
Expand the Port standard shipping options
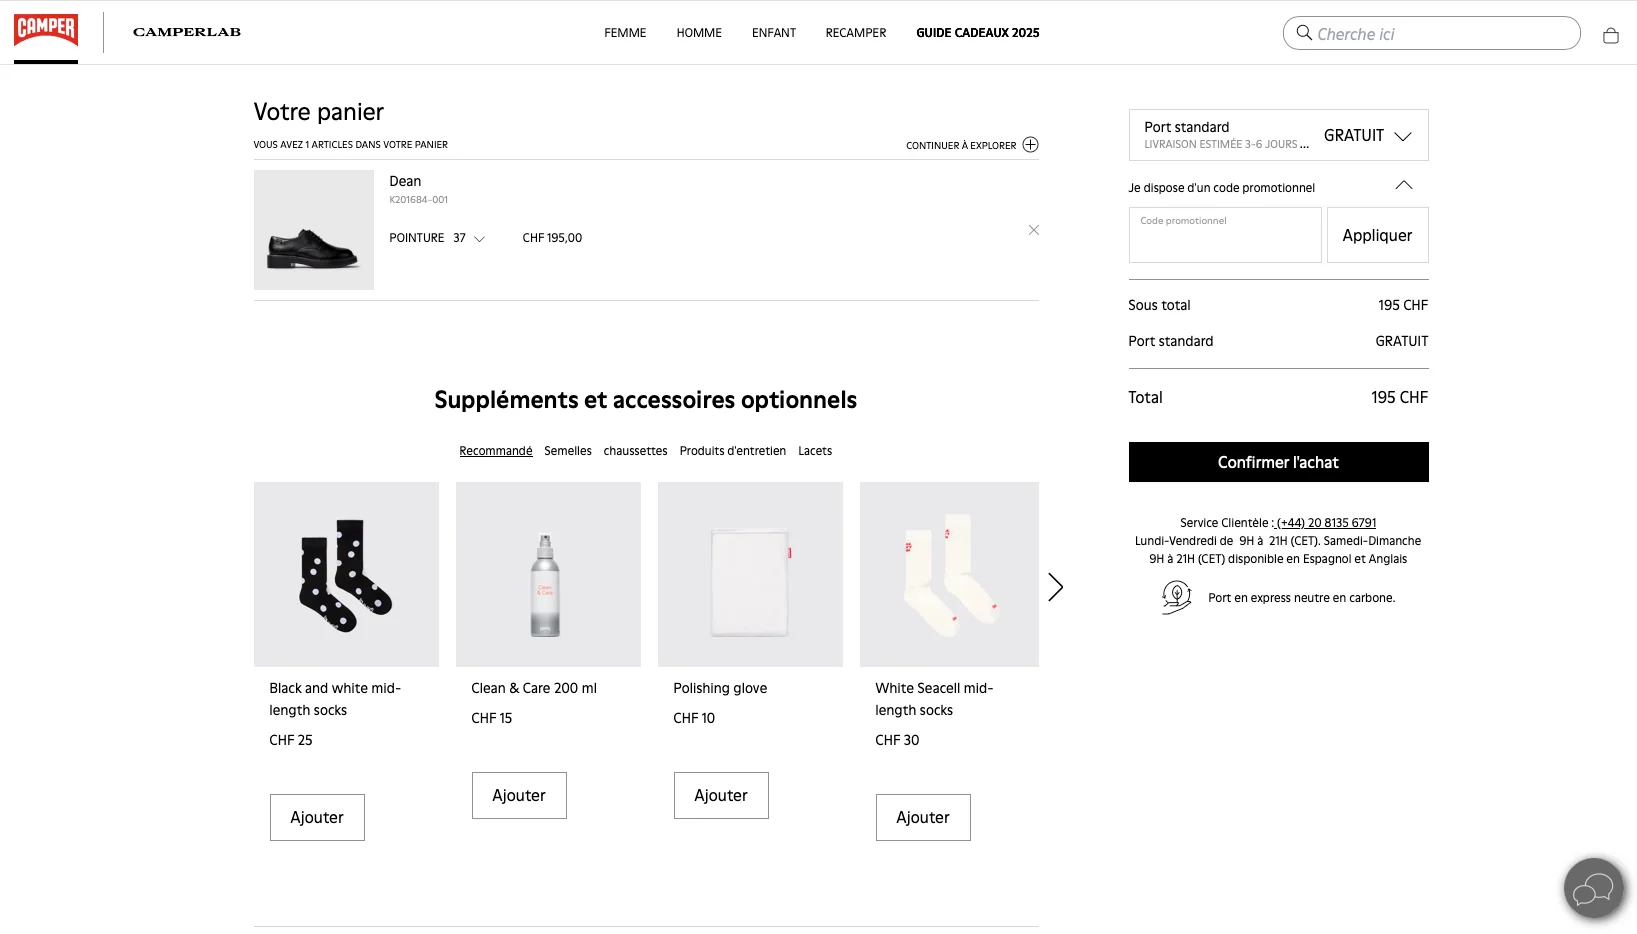pyautogui.click(x=1403, y=136)
